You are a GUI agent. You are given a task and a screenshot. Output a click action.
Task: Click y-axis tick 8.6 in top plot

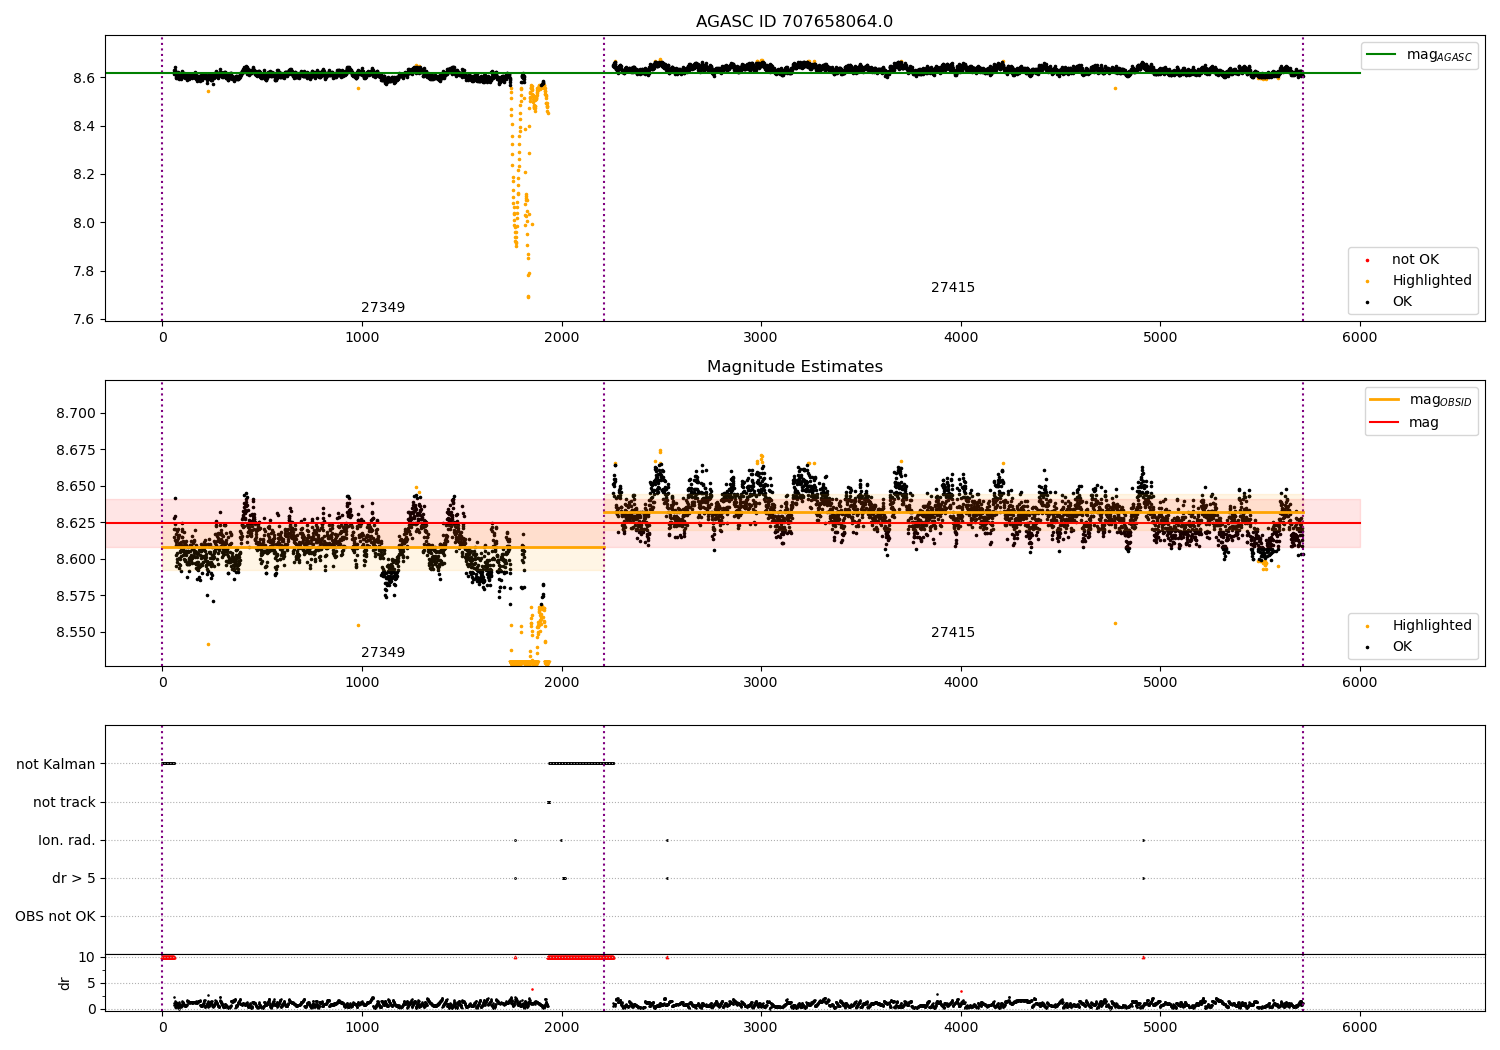[x=84, y=78]
